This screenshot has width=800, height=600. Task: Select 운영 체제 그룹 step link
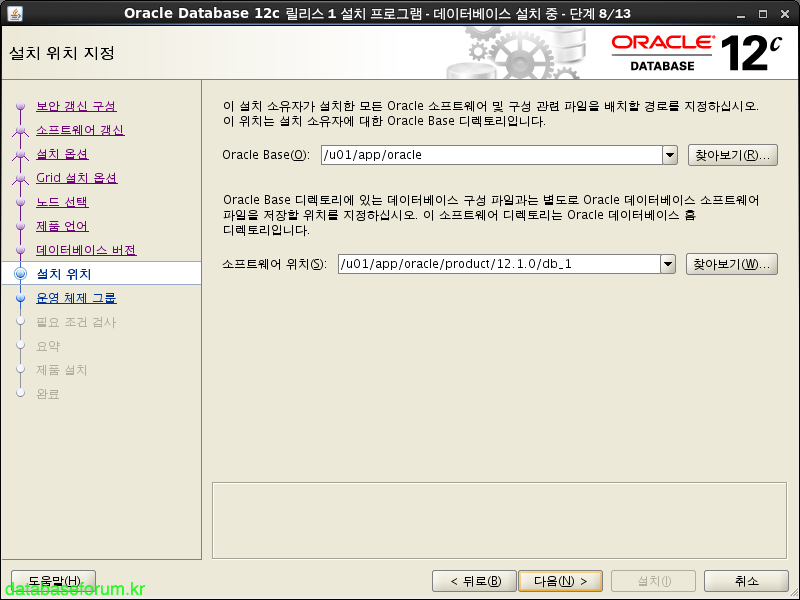(76, 298)
